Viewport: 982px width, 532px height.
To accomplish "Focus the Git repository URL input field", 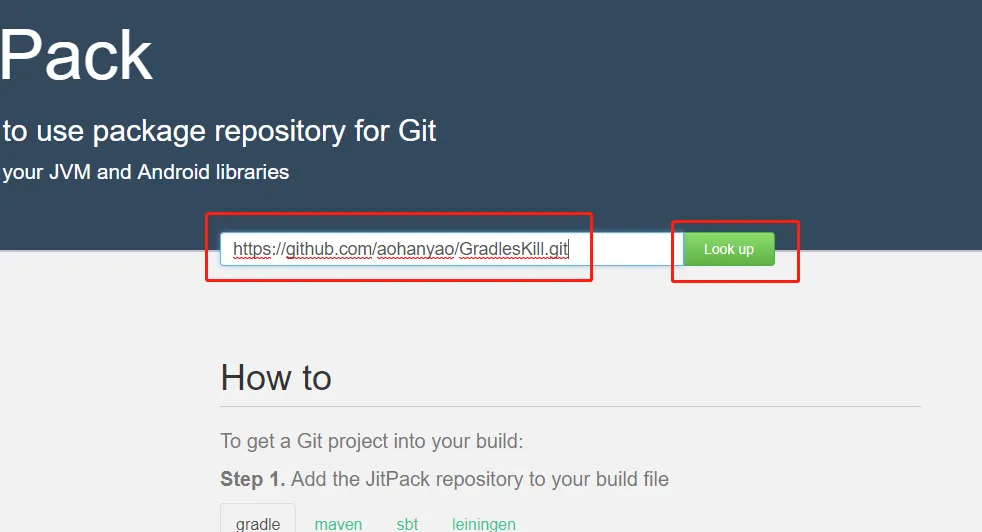I will (x=452, y=249).
